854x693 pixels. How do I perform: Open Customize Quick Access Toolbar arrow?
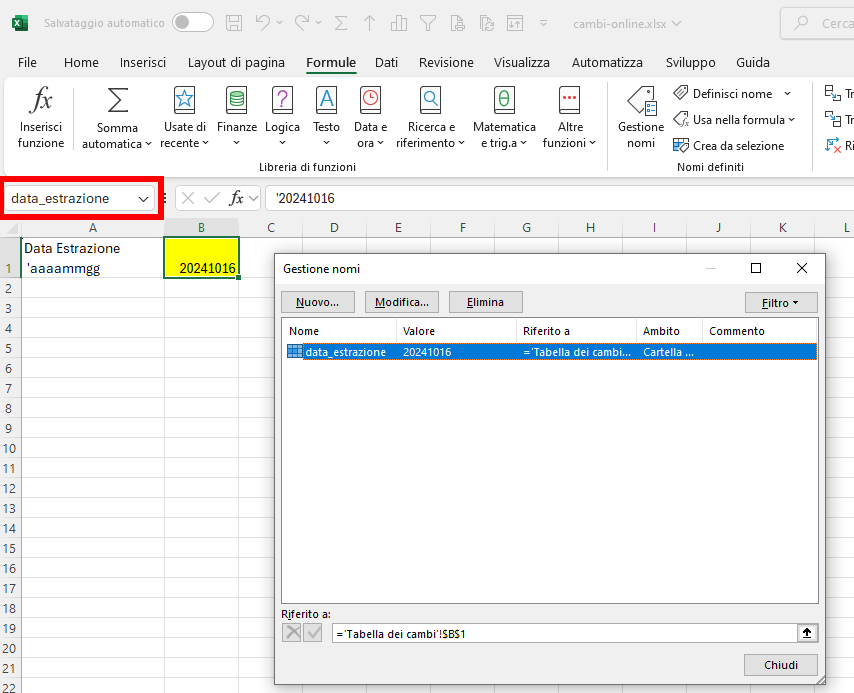click(543, 23)
